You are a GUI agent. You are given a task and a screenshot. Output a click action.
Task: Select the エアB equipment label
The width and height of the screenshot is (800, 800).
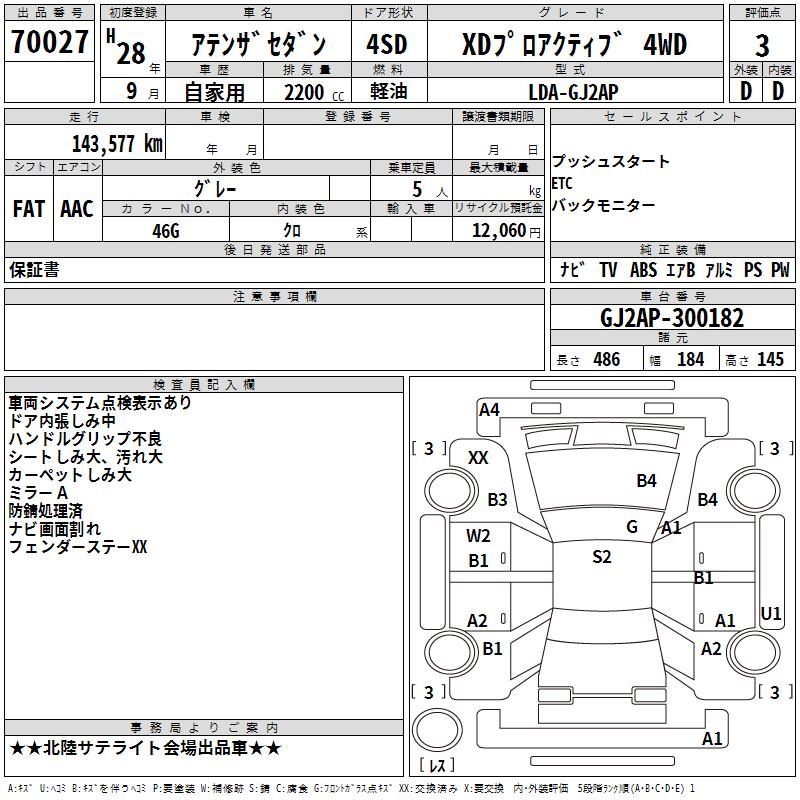[x=681, y=269]
